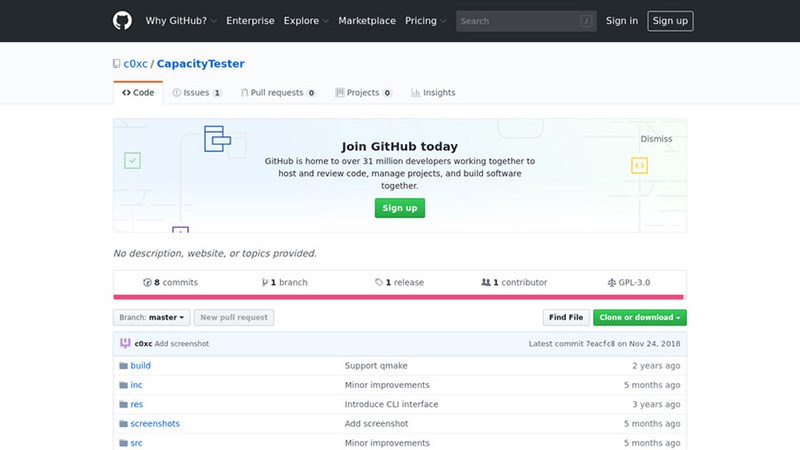Dismiss the Join GitHub banner

pos(656,139)
